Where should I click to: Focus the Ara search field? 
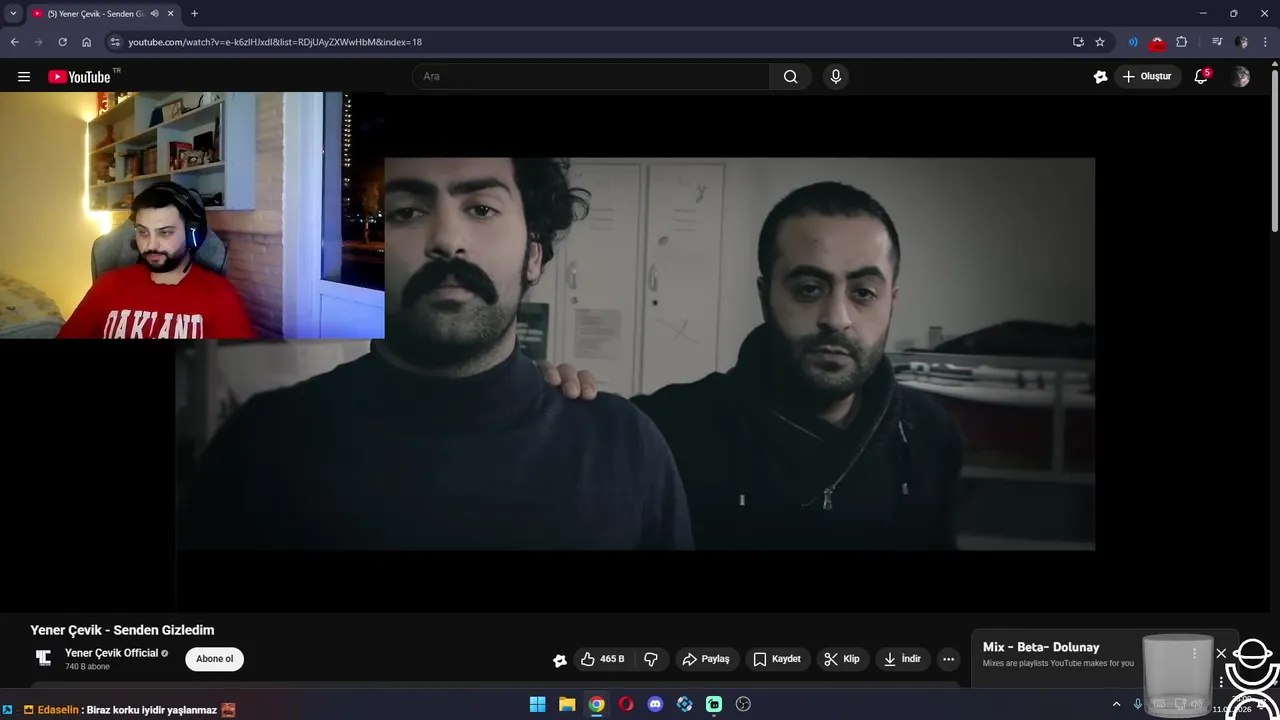[x=590, y=77]
